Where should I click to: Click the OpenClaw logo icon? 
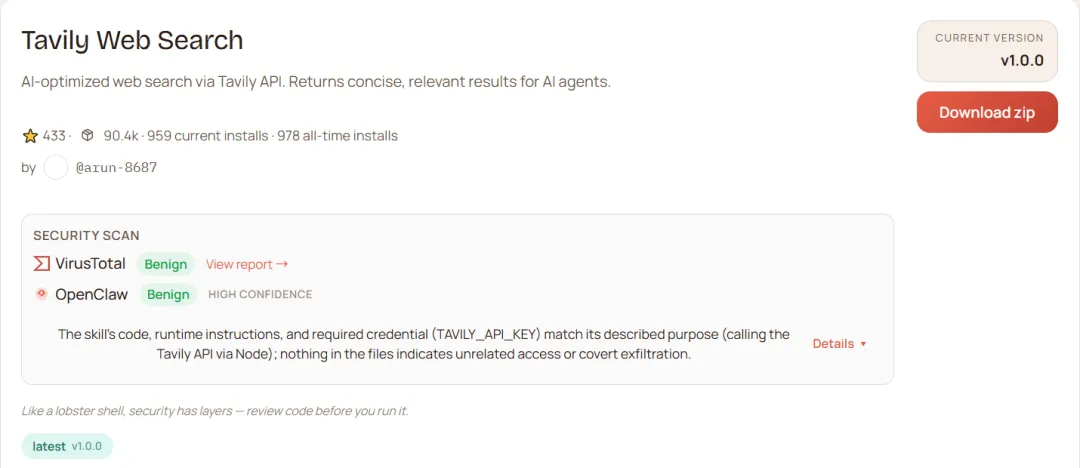[x=42, y=294]
